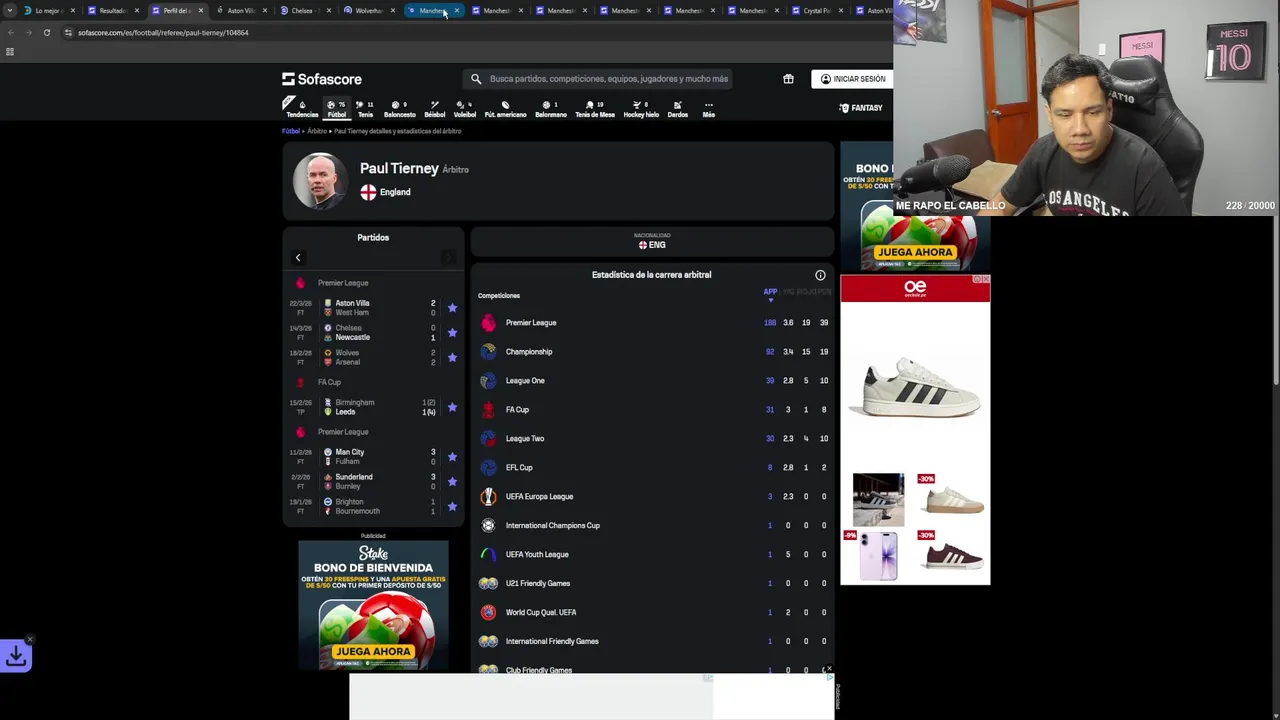This screenshot has width=1280, height=720.
Task: Select the Béisbol sport tab
Action: click(434, 108)
